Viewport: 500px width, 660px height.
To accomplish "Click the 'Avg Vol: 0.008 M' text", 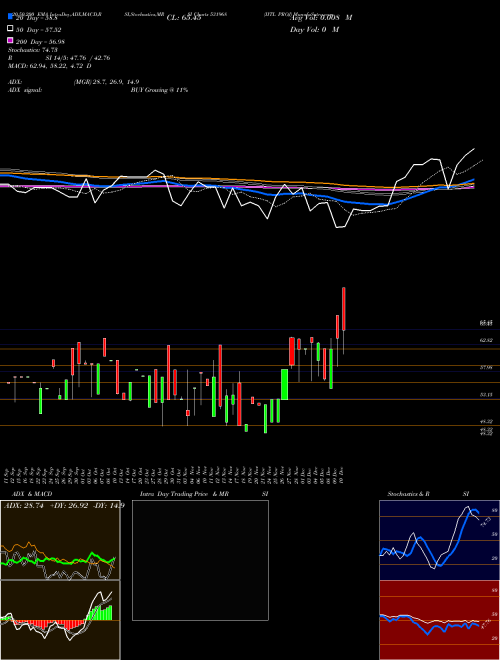I will point(321,18).
